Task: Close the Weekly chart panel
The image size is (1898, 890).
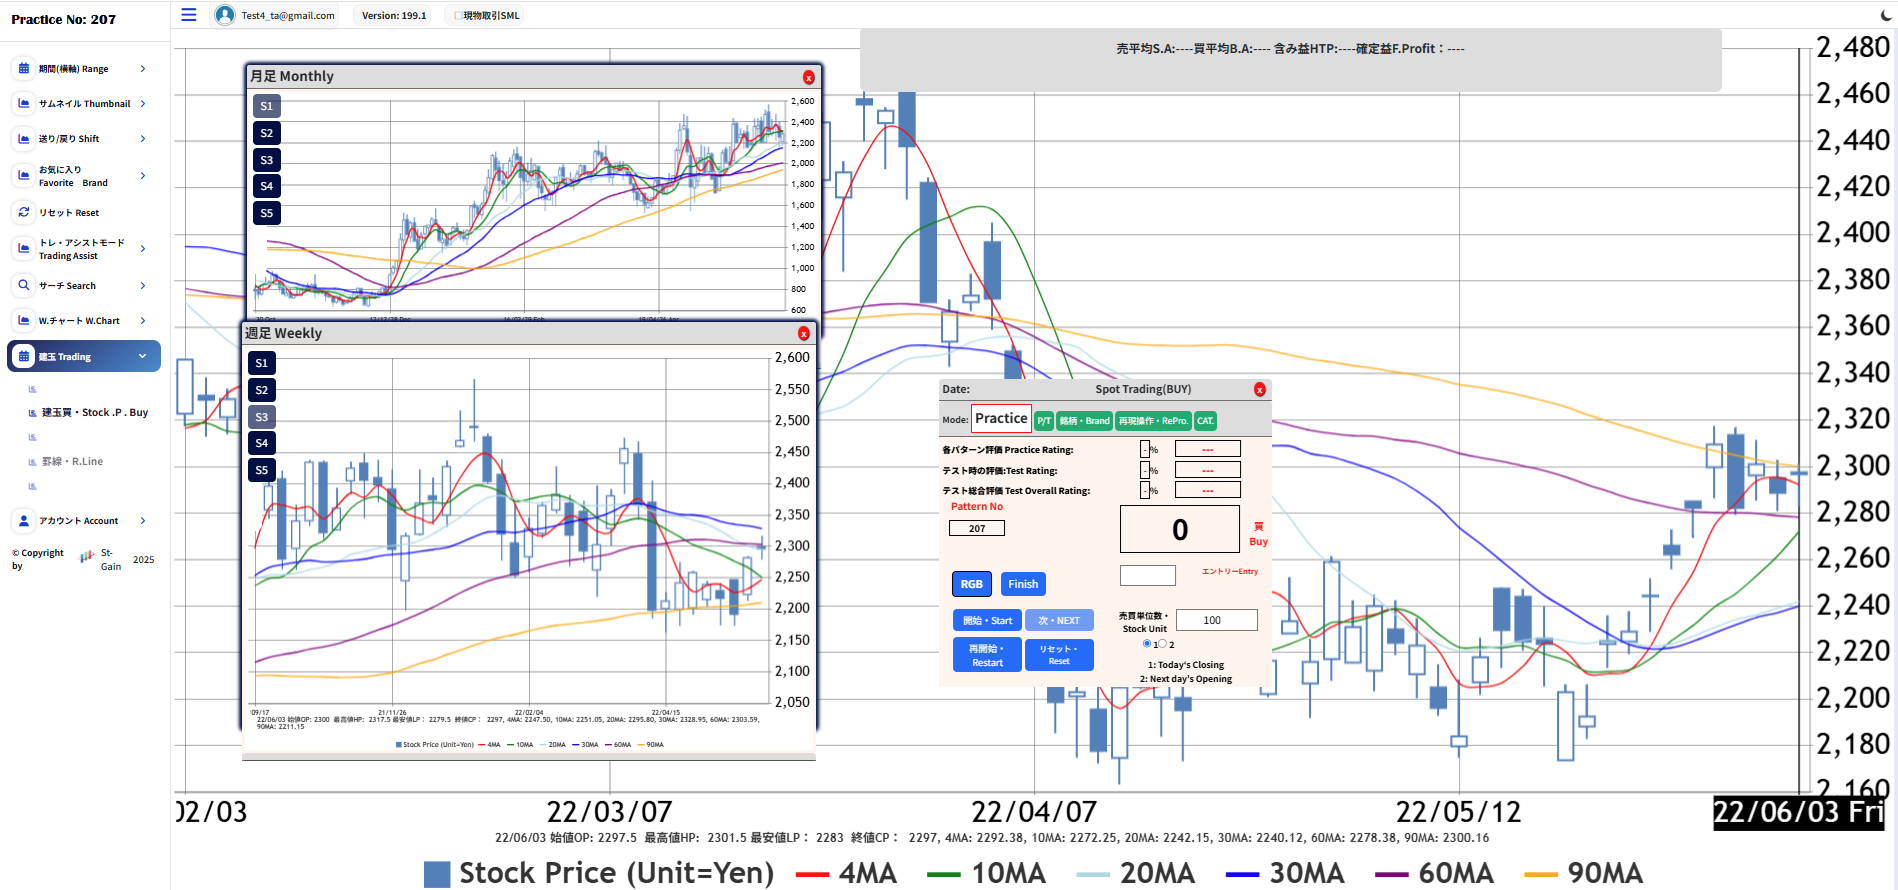Action: (803, 334)
